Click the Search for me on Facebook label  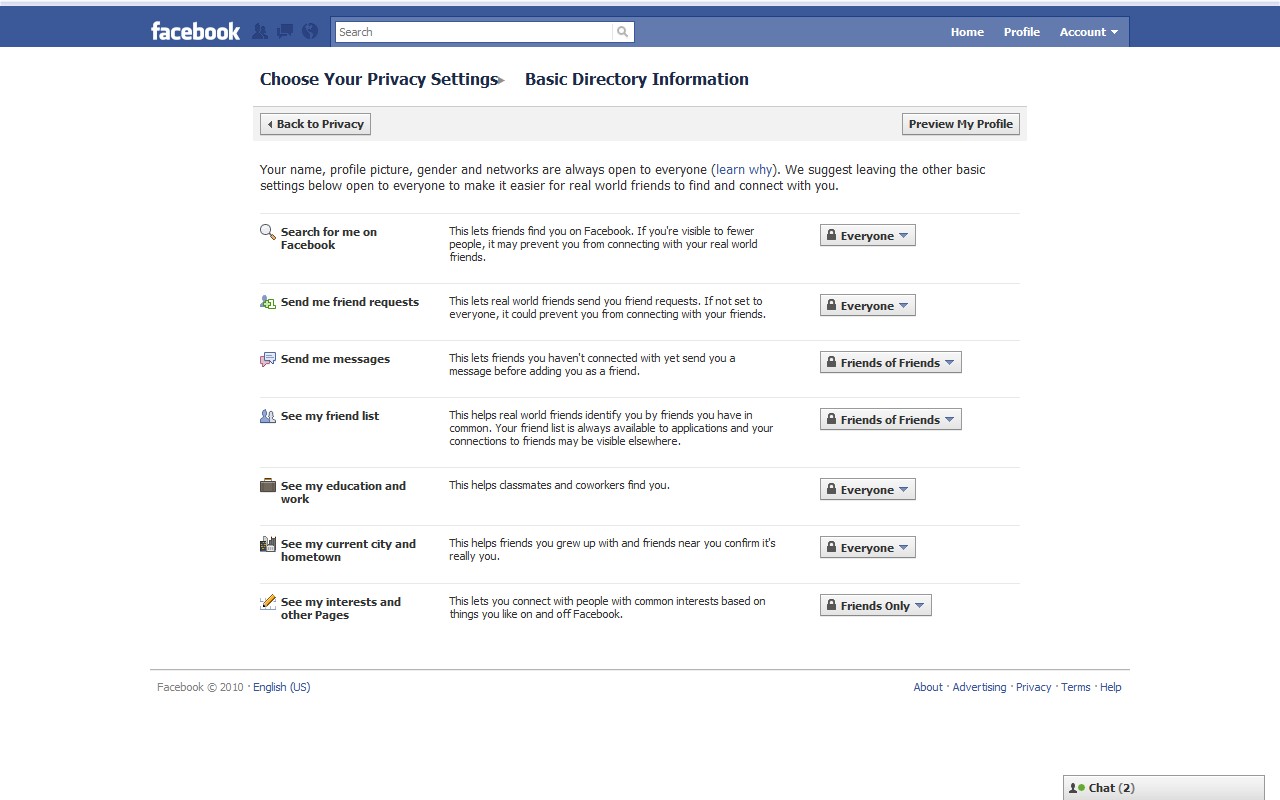coord(329,238)
